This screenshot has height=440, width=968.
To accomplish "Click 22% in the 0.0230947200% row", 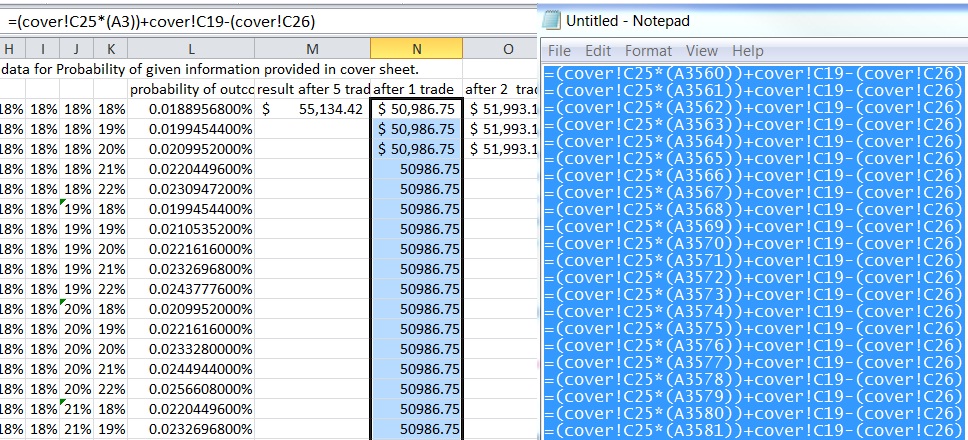I will tap(111, 189).
